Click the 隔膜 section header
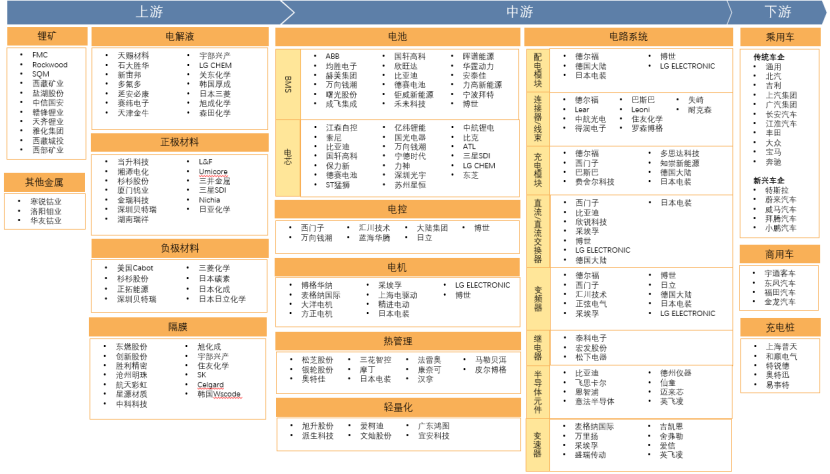 click(x=180, y=326)
